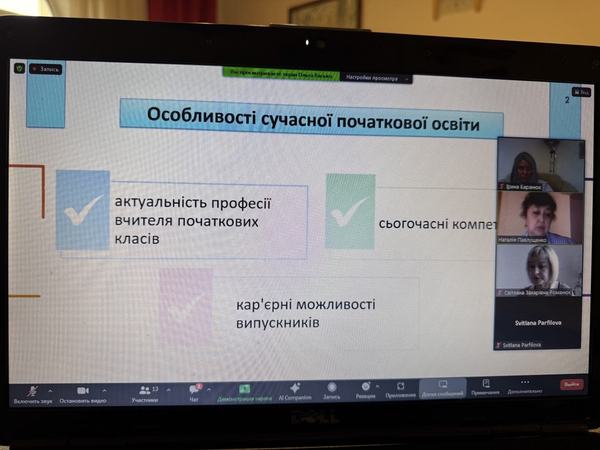Click the green encryption shield icon
Image resolution: width=600 pixels, height=450 pixels.
pyautogui.click(x=19, y=69)
